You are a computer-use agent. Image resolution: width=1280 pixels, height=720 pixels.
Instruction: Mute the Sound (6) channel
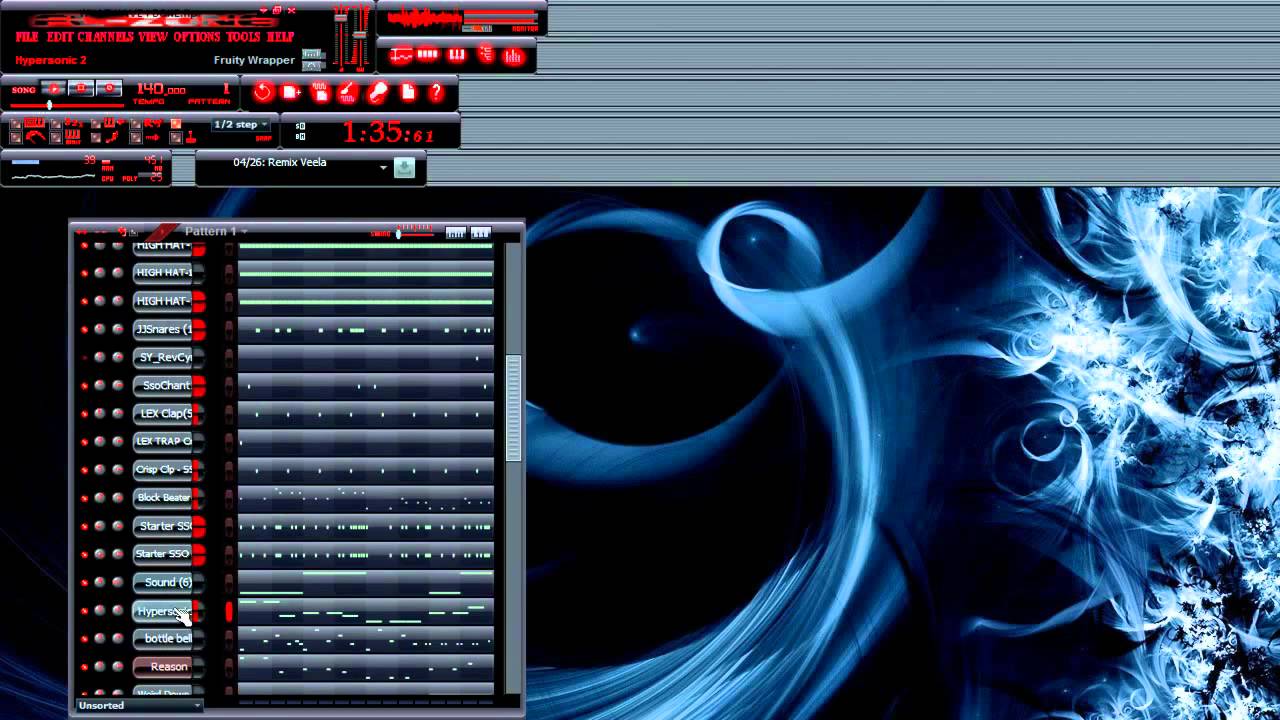click(x=84, y=582)
